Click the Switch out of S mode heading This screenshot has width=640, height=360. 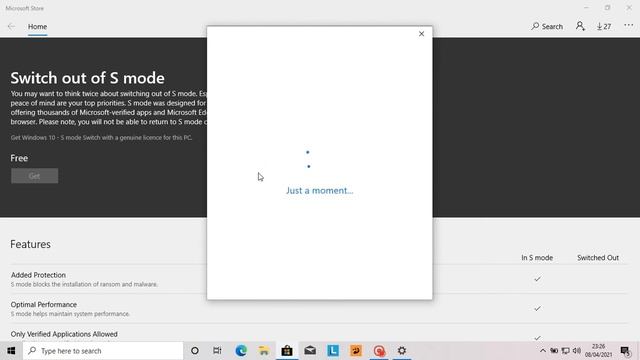coord(87,78)
